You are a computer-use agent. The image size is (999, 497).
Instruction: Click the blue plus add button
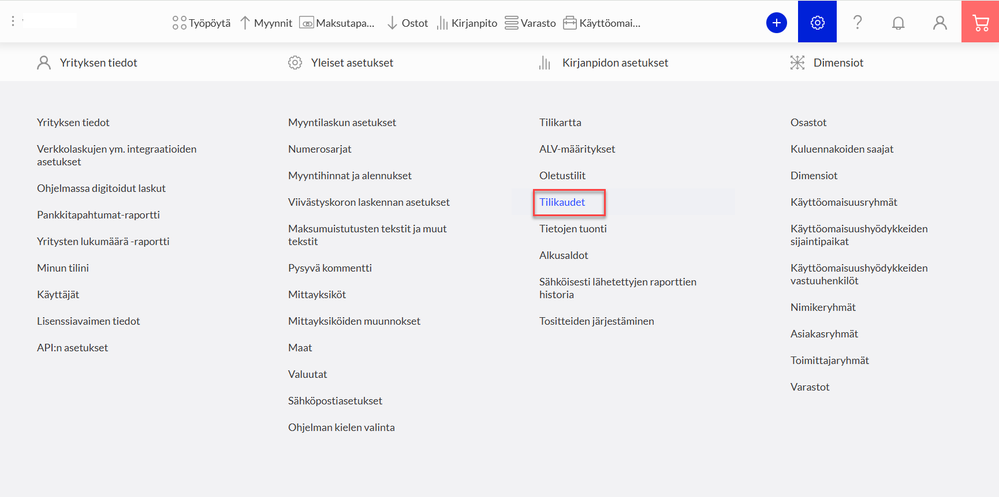776,22
